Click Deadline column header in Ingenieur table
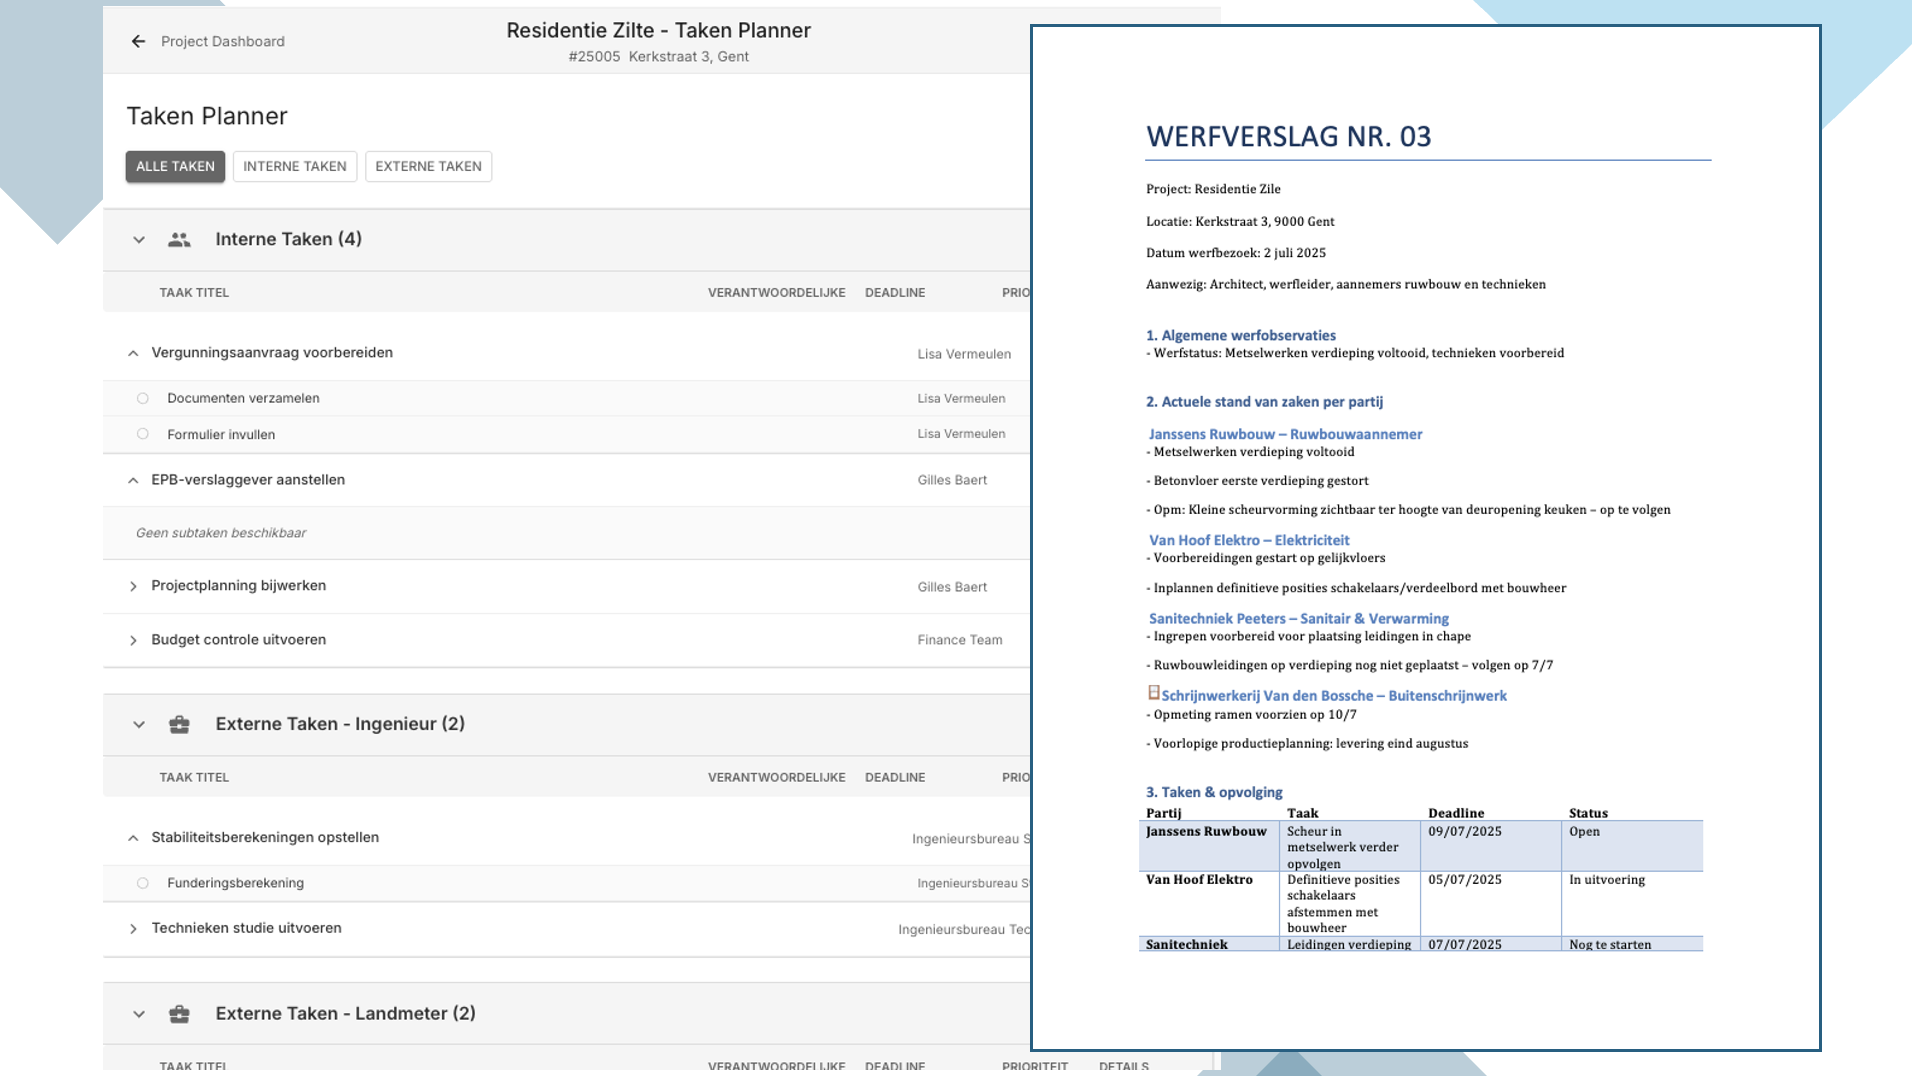The image size is (1912, 1076). point(895,777)
